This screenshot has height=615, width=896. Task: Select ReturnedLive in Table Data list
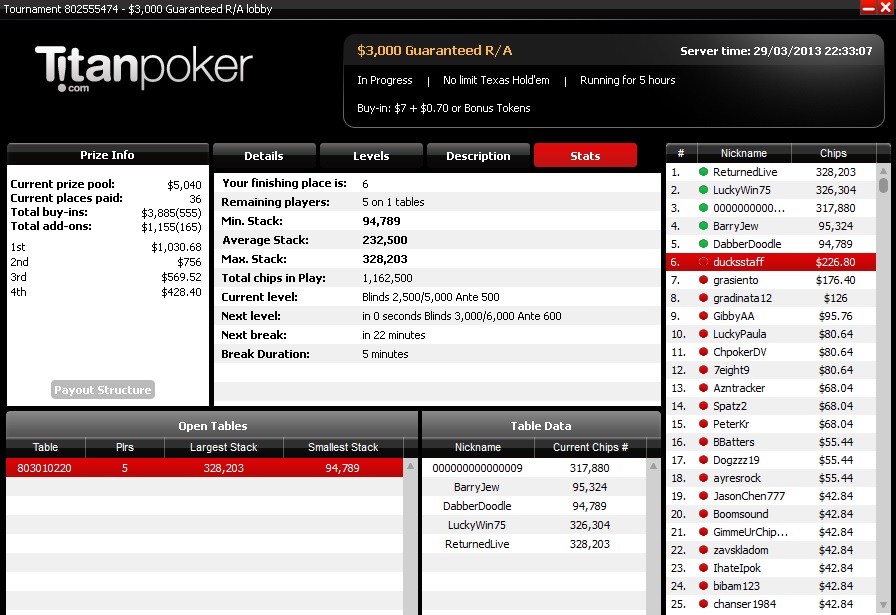[534, 544]
